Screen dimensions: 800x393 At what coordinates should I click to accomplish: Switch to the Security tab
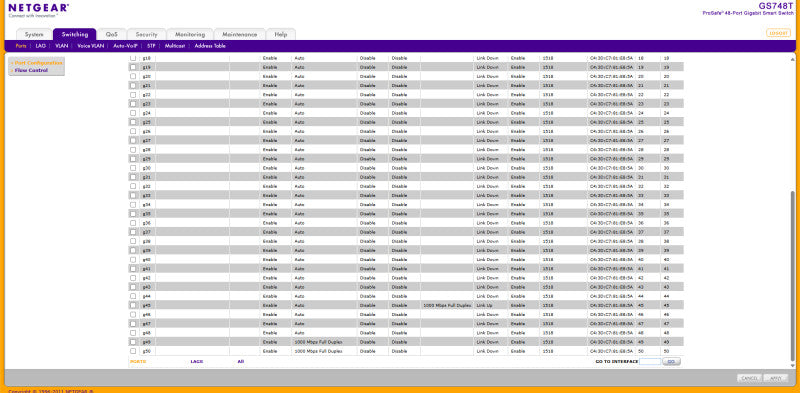pos(146,34)
